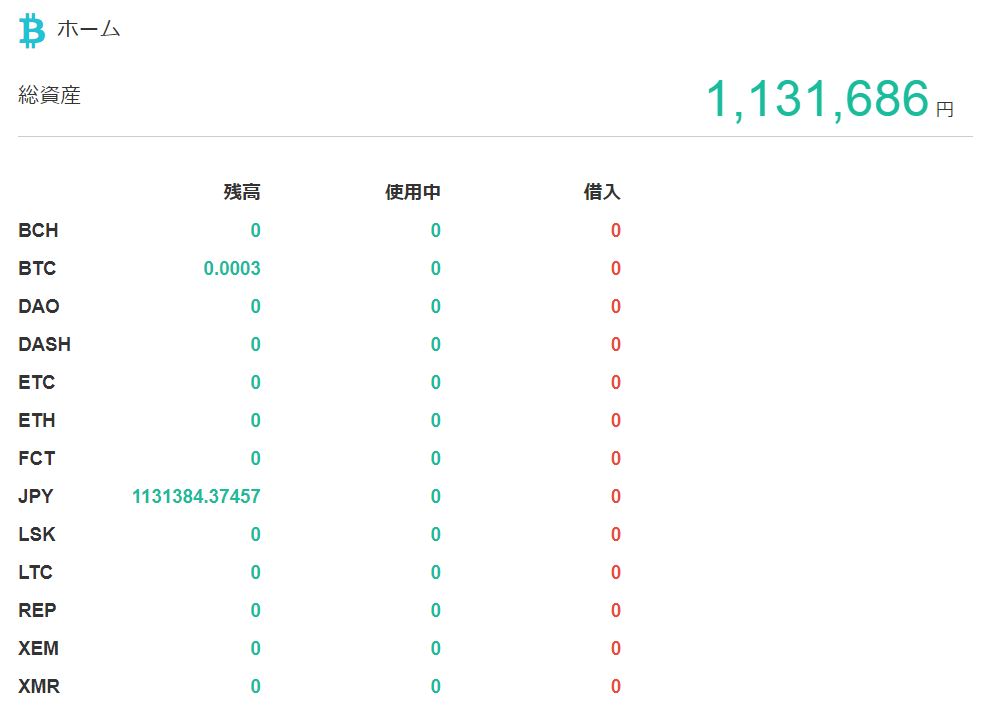Click the ETH balance value 0
This screenshot has width=985, height=710.
255,420
